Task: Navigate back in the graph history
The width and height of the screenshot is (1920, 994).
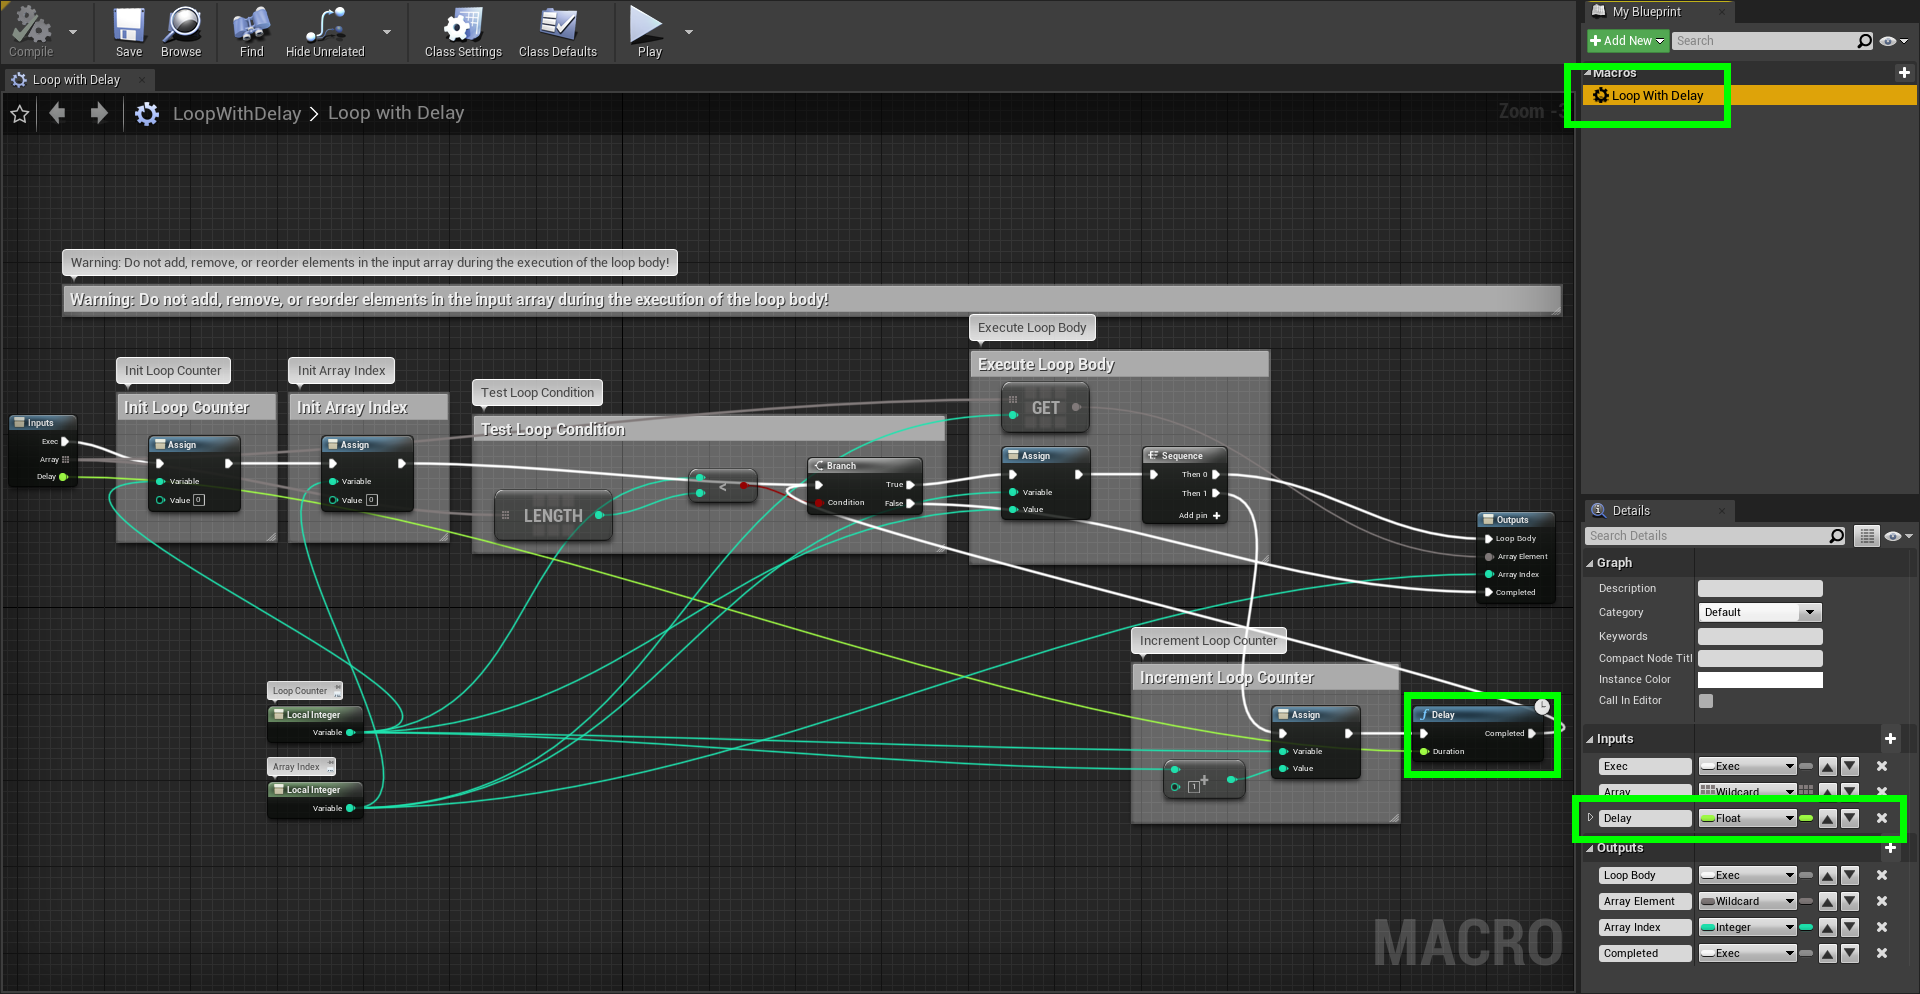Action: point(57,113)
